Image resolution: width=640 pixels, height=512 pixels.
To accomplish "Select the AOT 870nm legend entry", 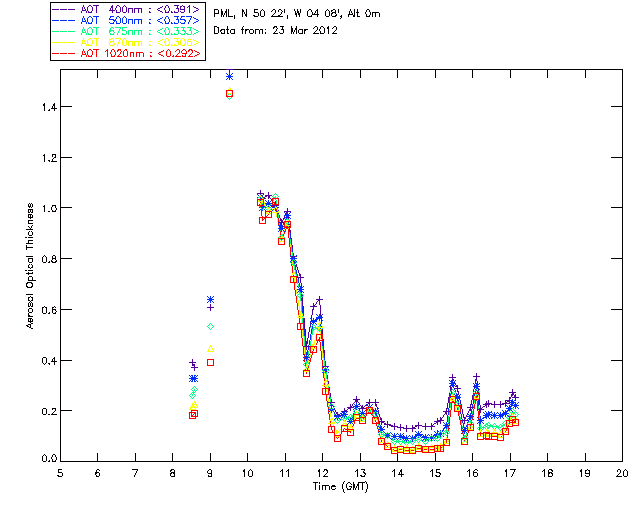I will 127,42.
